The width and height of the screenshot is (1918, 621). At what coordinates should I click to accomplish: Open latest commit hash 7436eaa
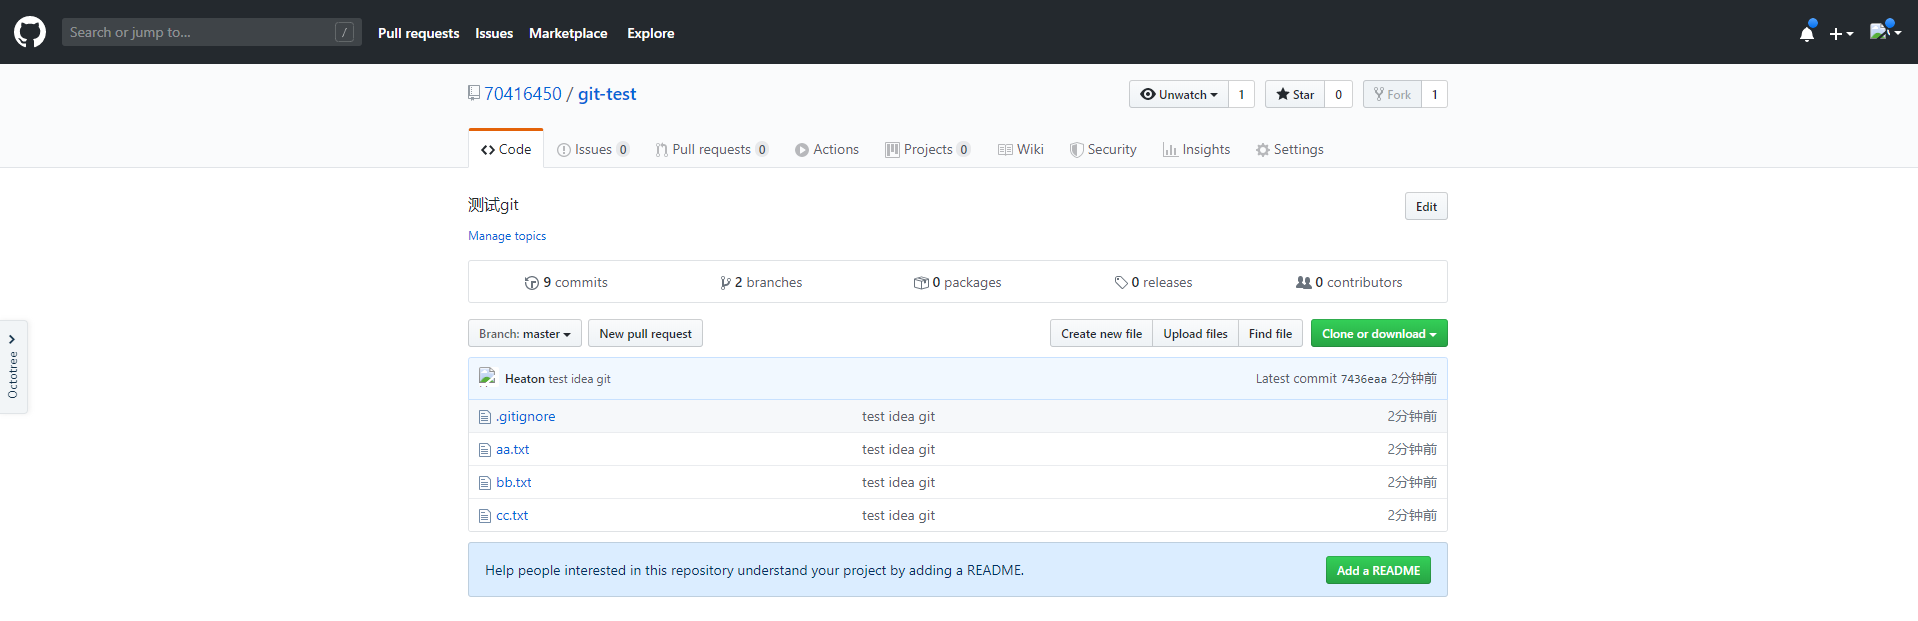[x=1363, y=379]
